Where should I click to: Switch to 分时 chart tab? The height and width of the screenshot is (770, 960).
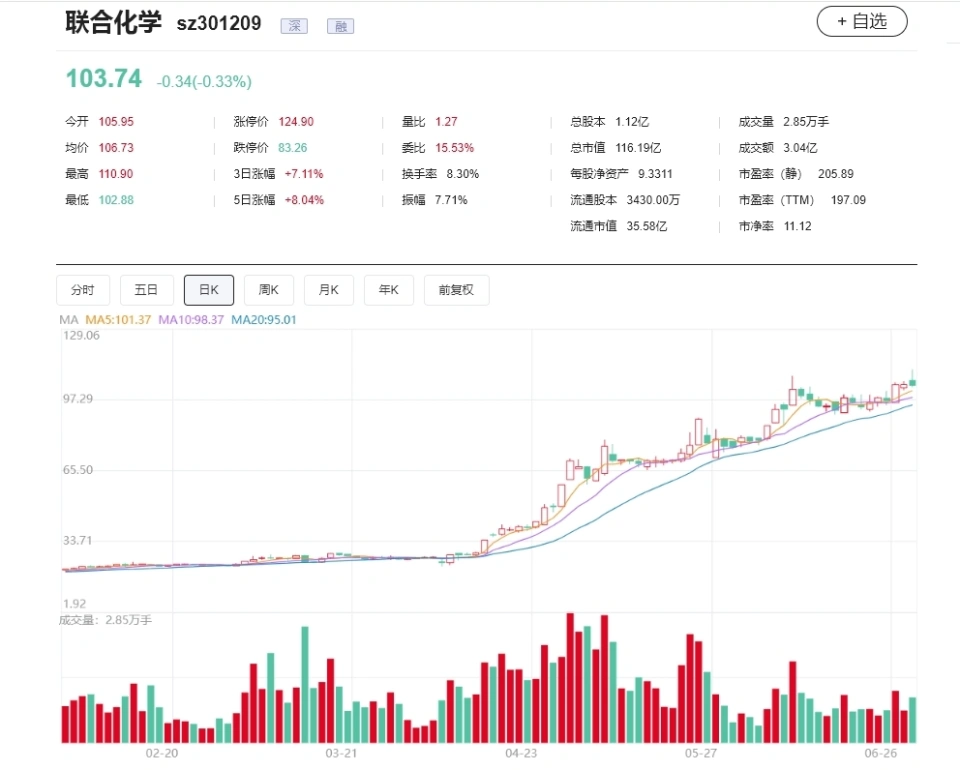pyautogui.click(x=83, y=290)
